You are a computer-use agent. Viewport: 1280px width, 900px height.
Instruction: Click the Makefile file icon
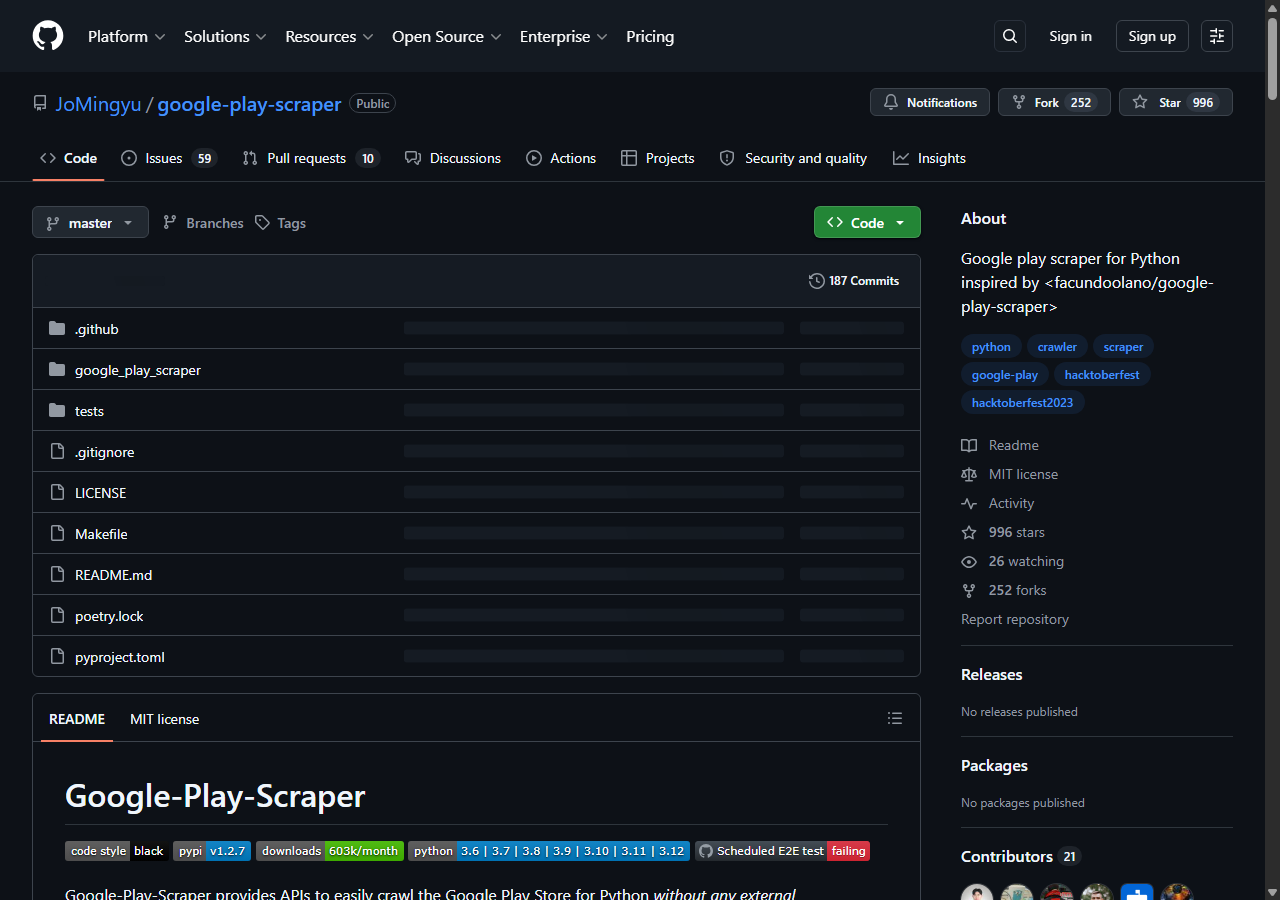click(x=57, y=534)
